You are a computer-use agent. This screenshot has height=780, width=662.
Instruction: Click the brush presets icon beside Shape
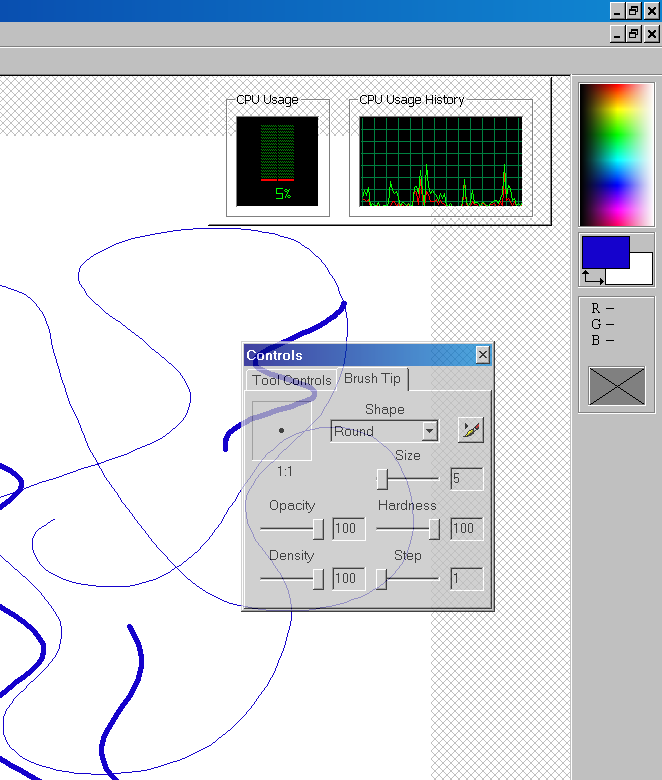[x=471, y=430]
